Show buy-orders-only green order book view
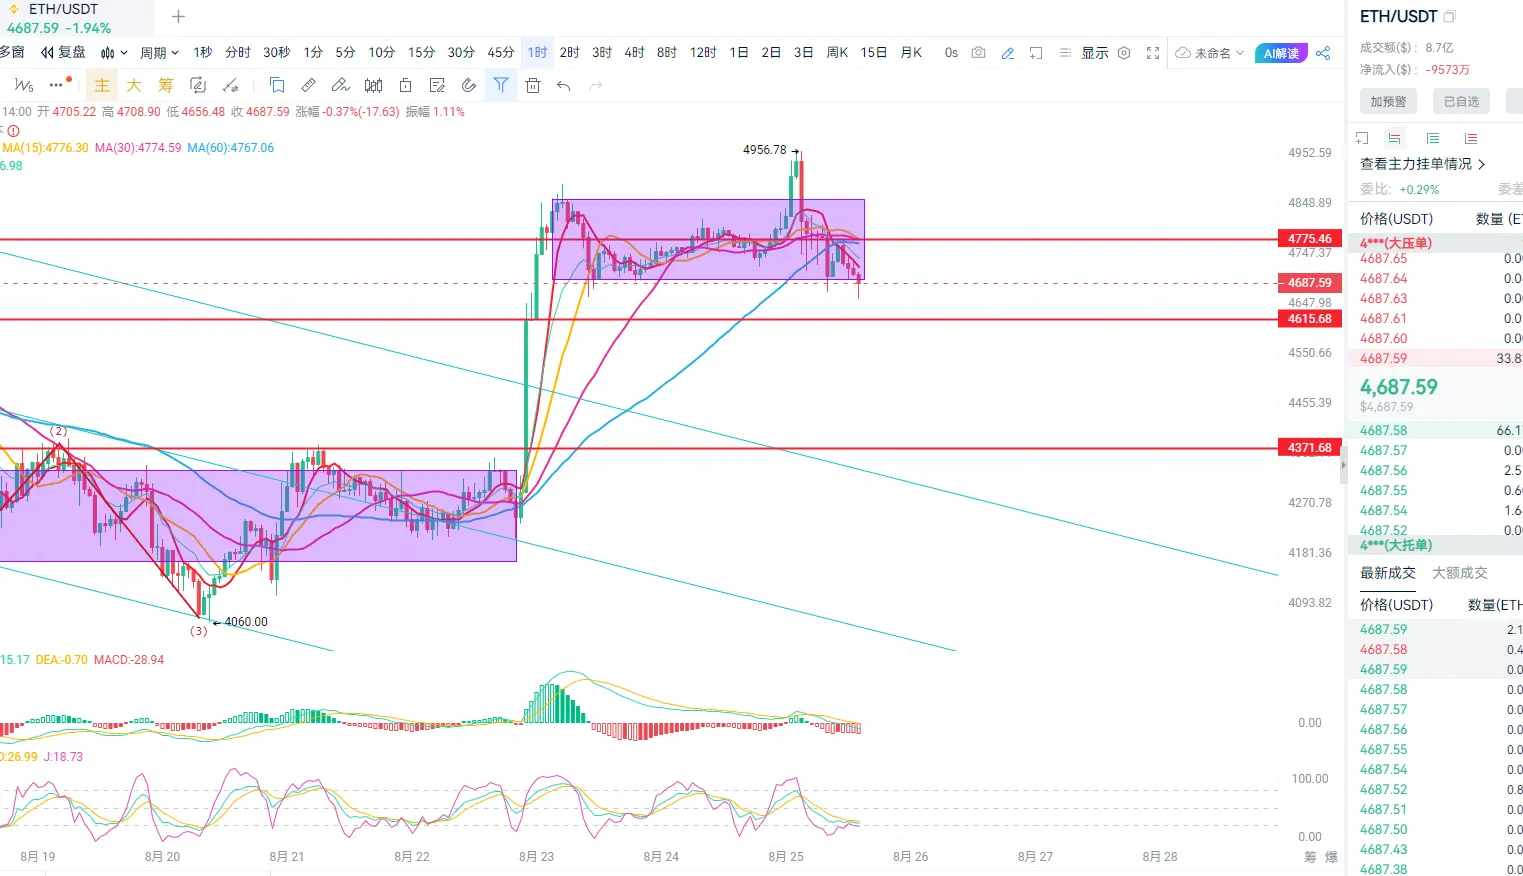1523x876 pixels. click(1433, 138)
